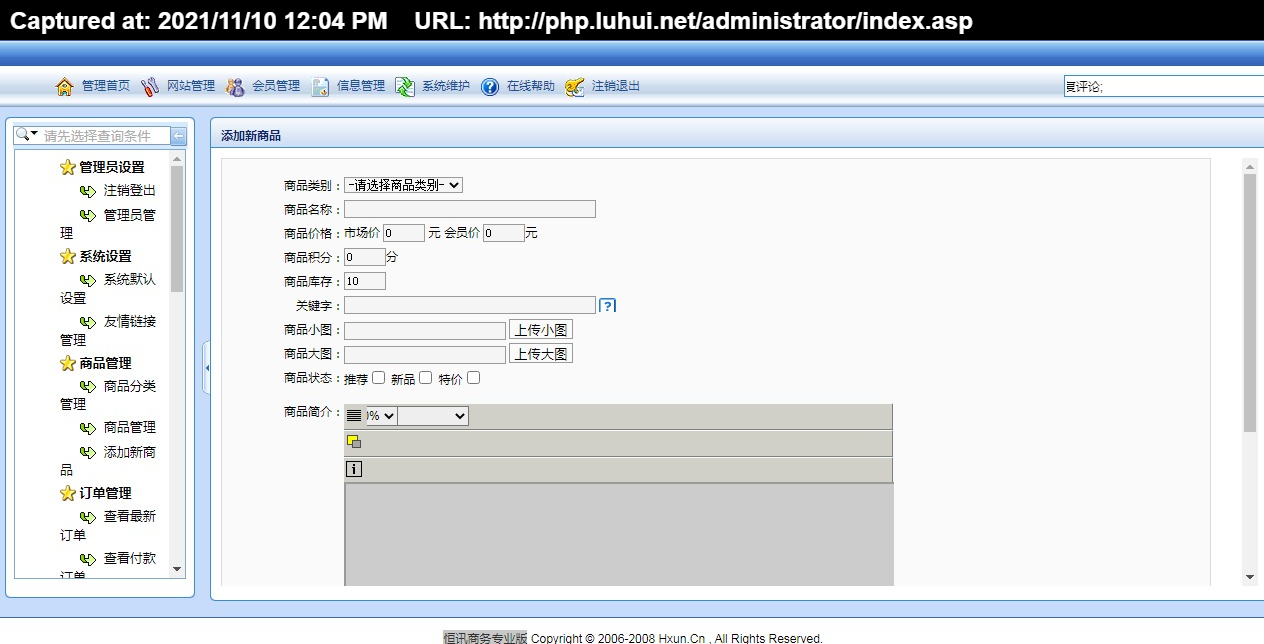
Task: Click 注销退出 to log out
Action: click(x=616, y=86)
